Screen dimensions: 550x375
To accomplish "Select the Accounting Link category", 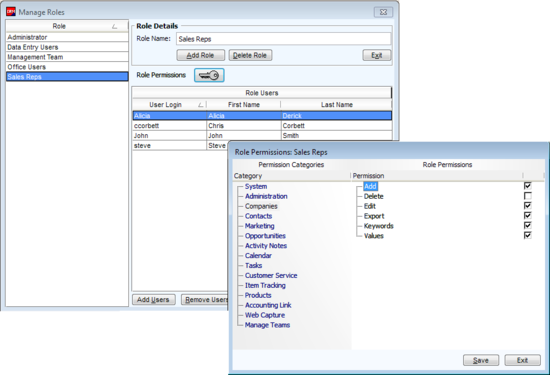I will tap(268, 305).
